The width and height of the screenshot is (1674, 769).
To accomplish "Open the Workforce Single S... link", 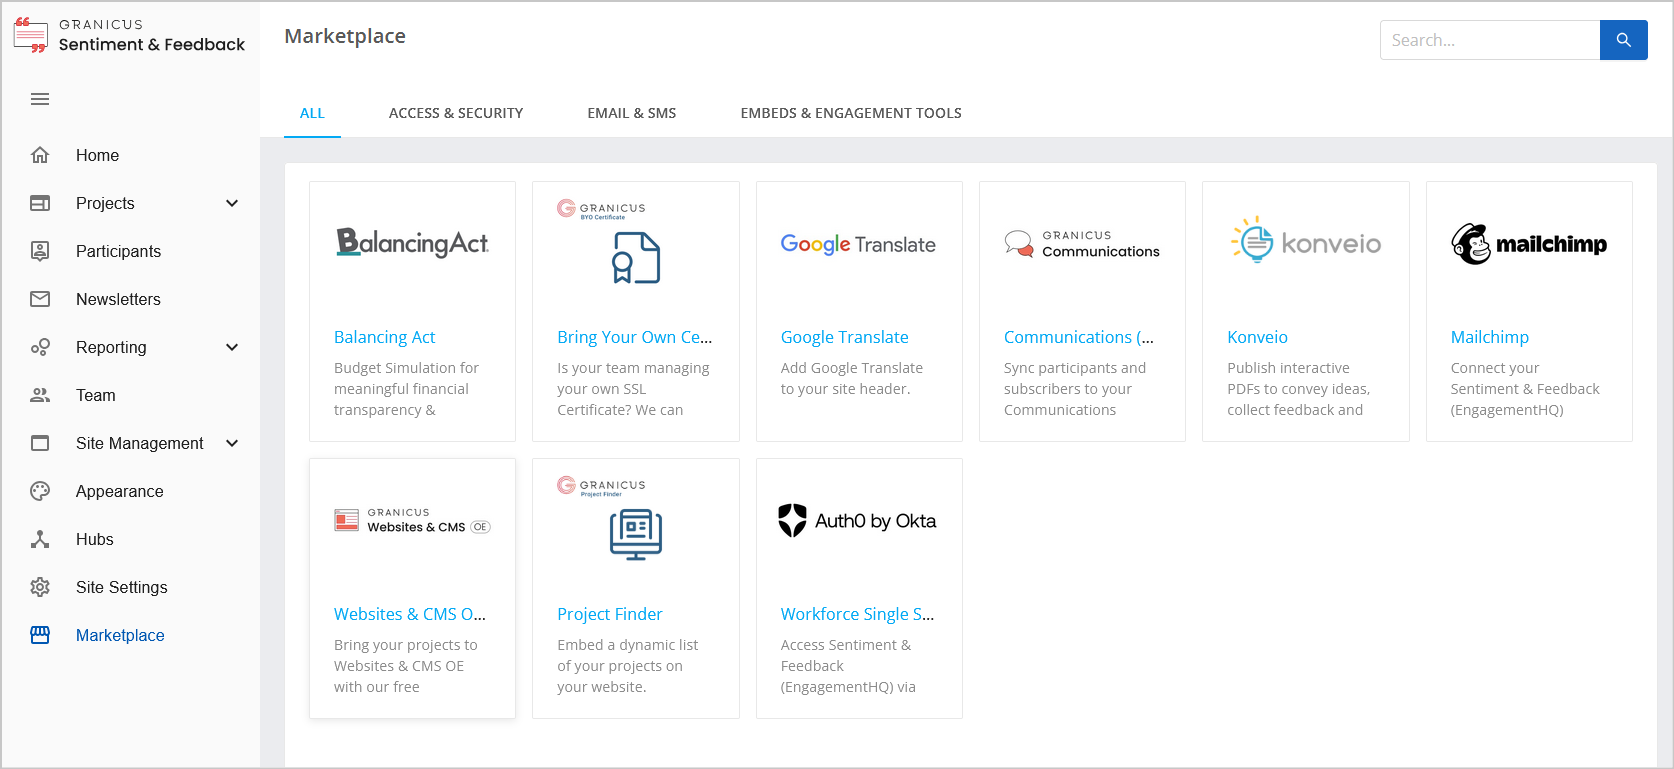I will [858, 614].
